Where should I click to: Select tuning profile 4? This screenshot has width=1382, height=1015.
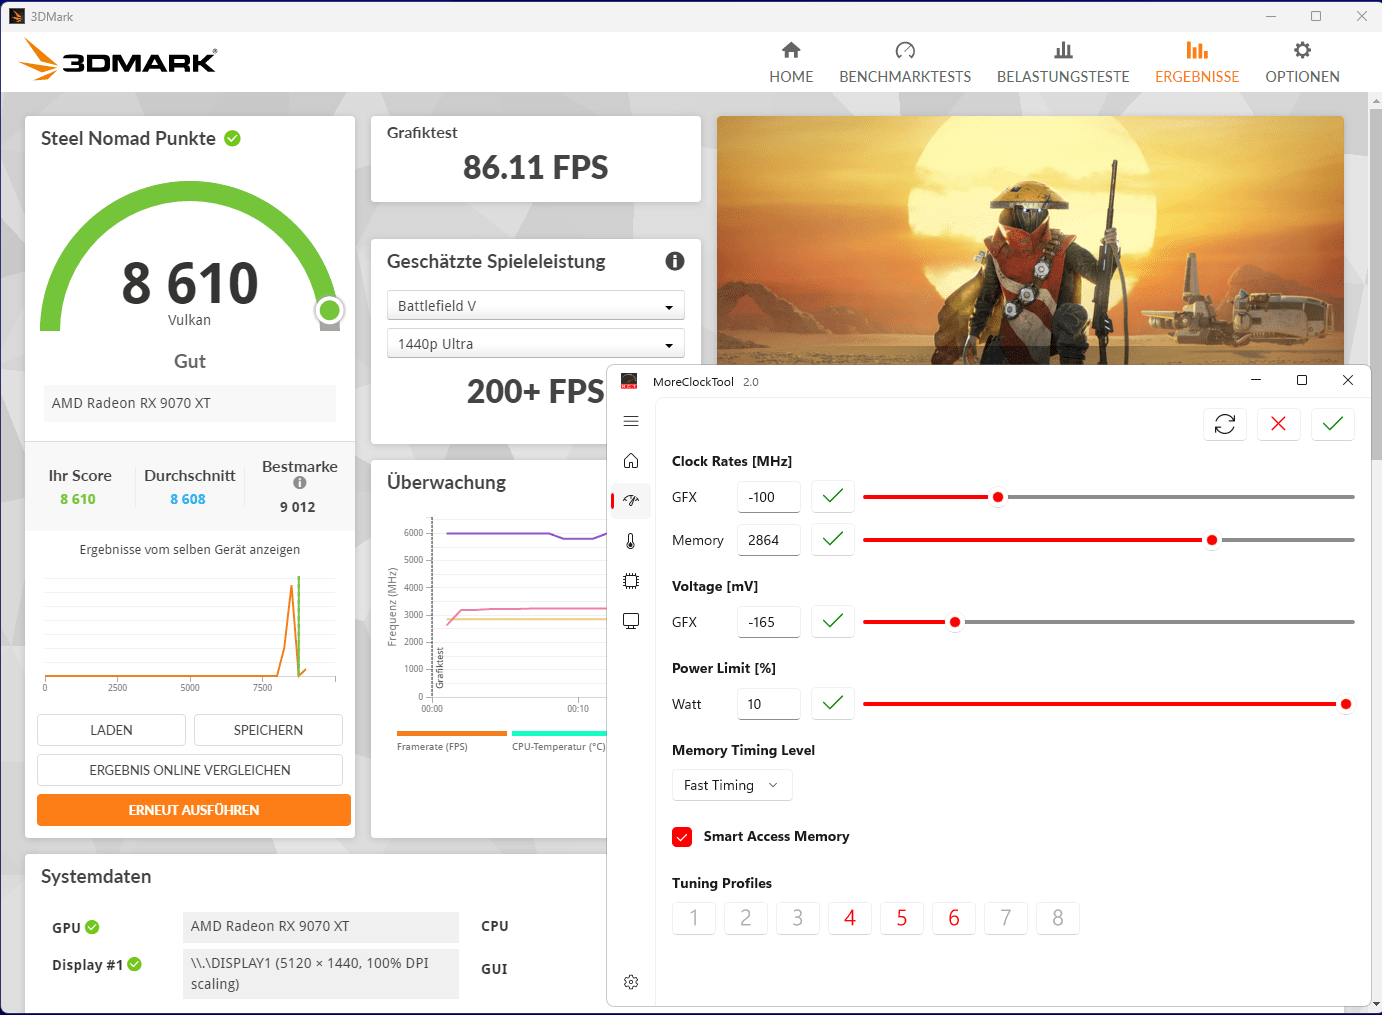pos(850,918)
